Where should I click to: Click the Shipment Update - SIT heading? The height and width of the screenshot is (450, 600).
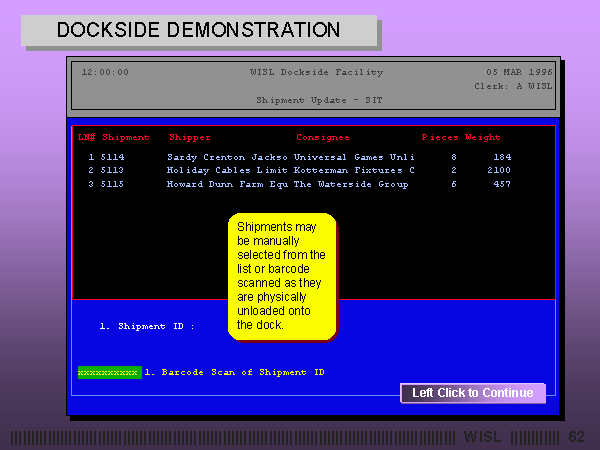(x=319, y=100)
